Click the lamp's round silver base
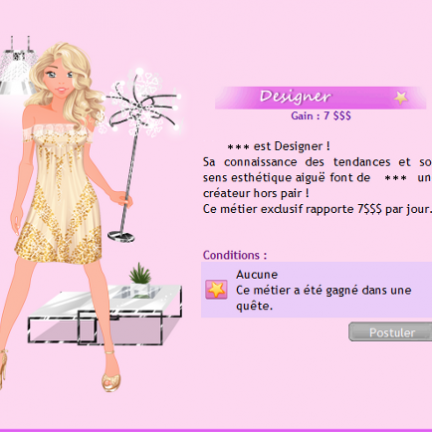 click(121, 236)
